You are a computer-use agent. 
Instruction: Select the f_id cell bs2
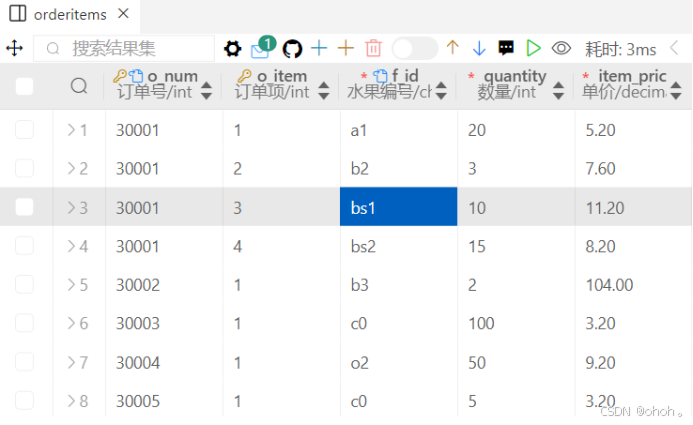pos(399,246)
